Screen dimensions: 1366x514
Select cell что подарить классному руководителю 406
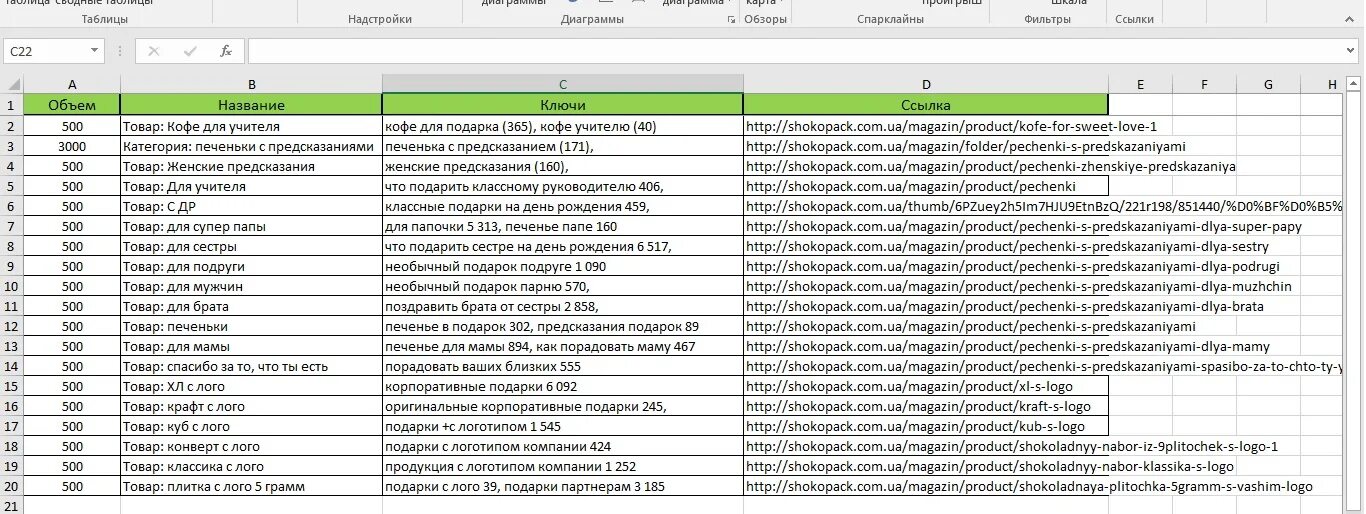tap(563, 186)
